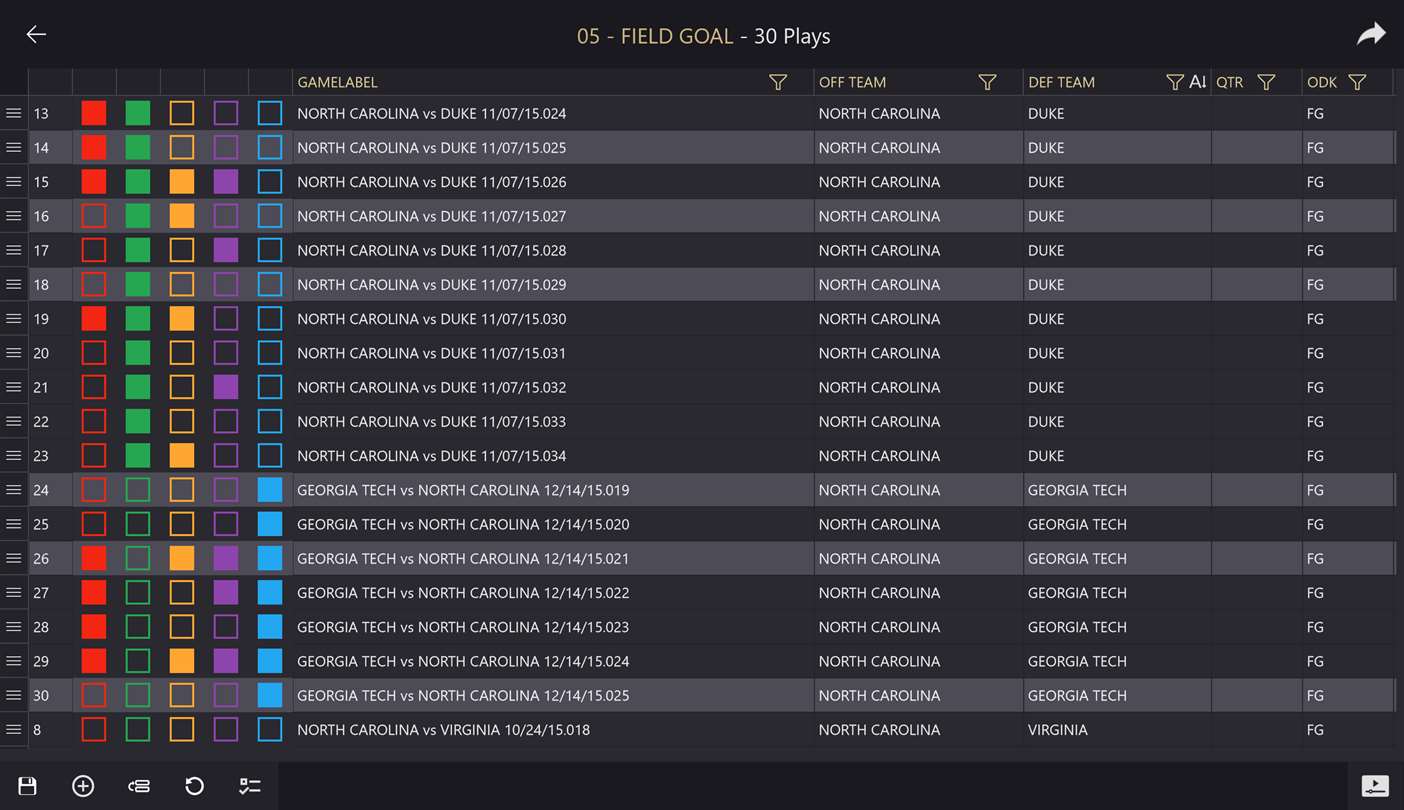Open the ODK column filter
Viewport: 1404px width, 810px height.
[1357, 82]
